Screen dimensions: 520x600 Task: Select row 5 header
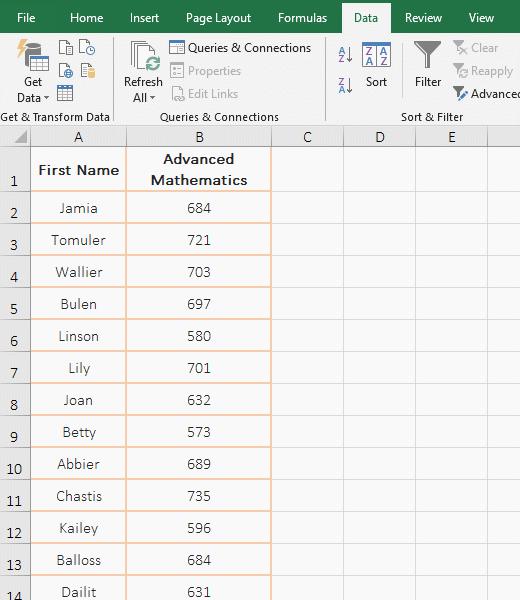point(14,303)
